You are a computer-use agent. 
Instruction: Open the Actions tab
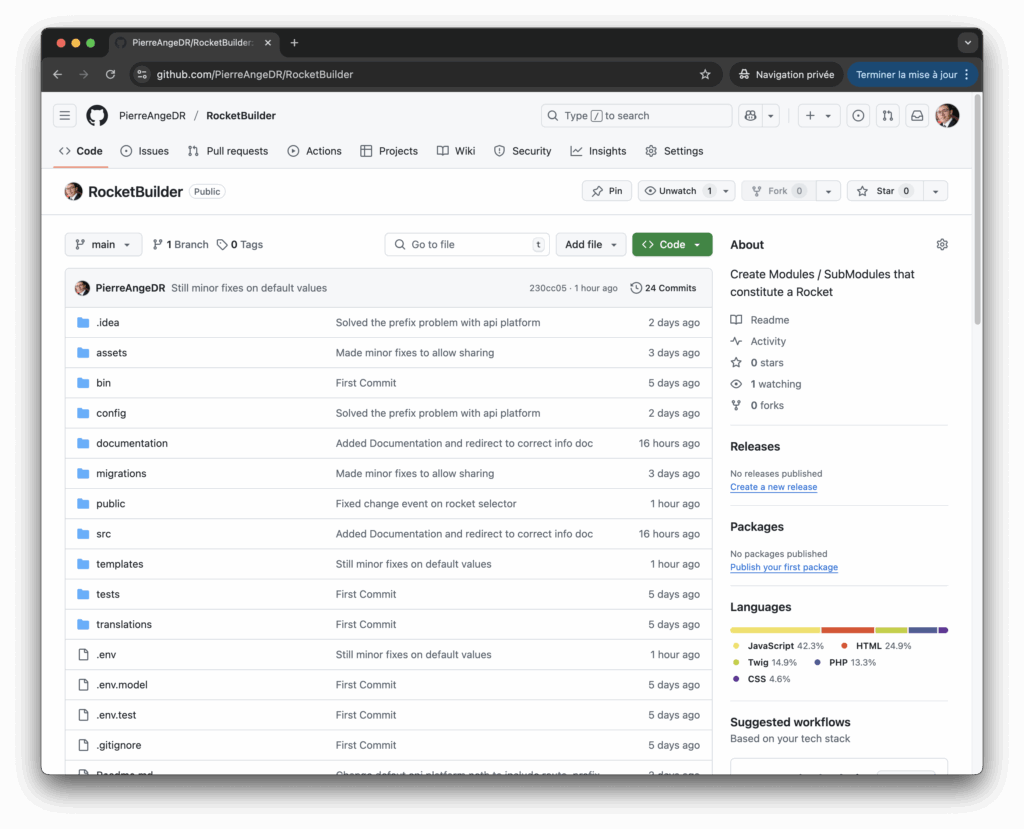[314, 151]
